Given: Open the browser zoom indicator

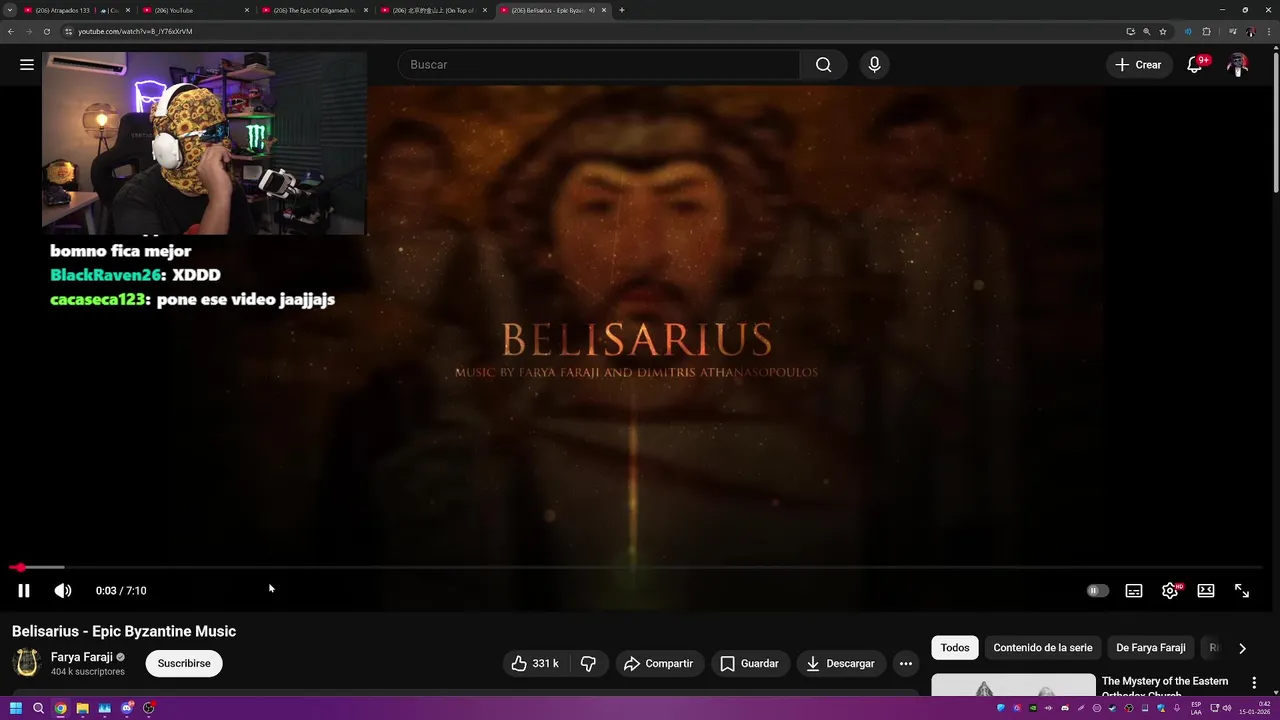Looking at the screenshot, I should (1146, 31).
